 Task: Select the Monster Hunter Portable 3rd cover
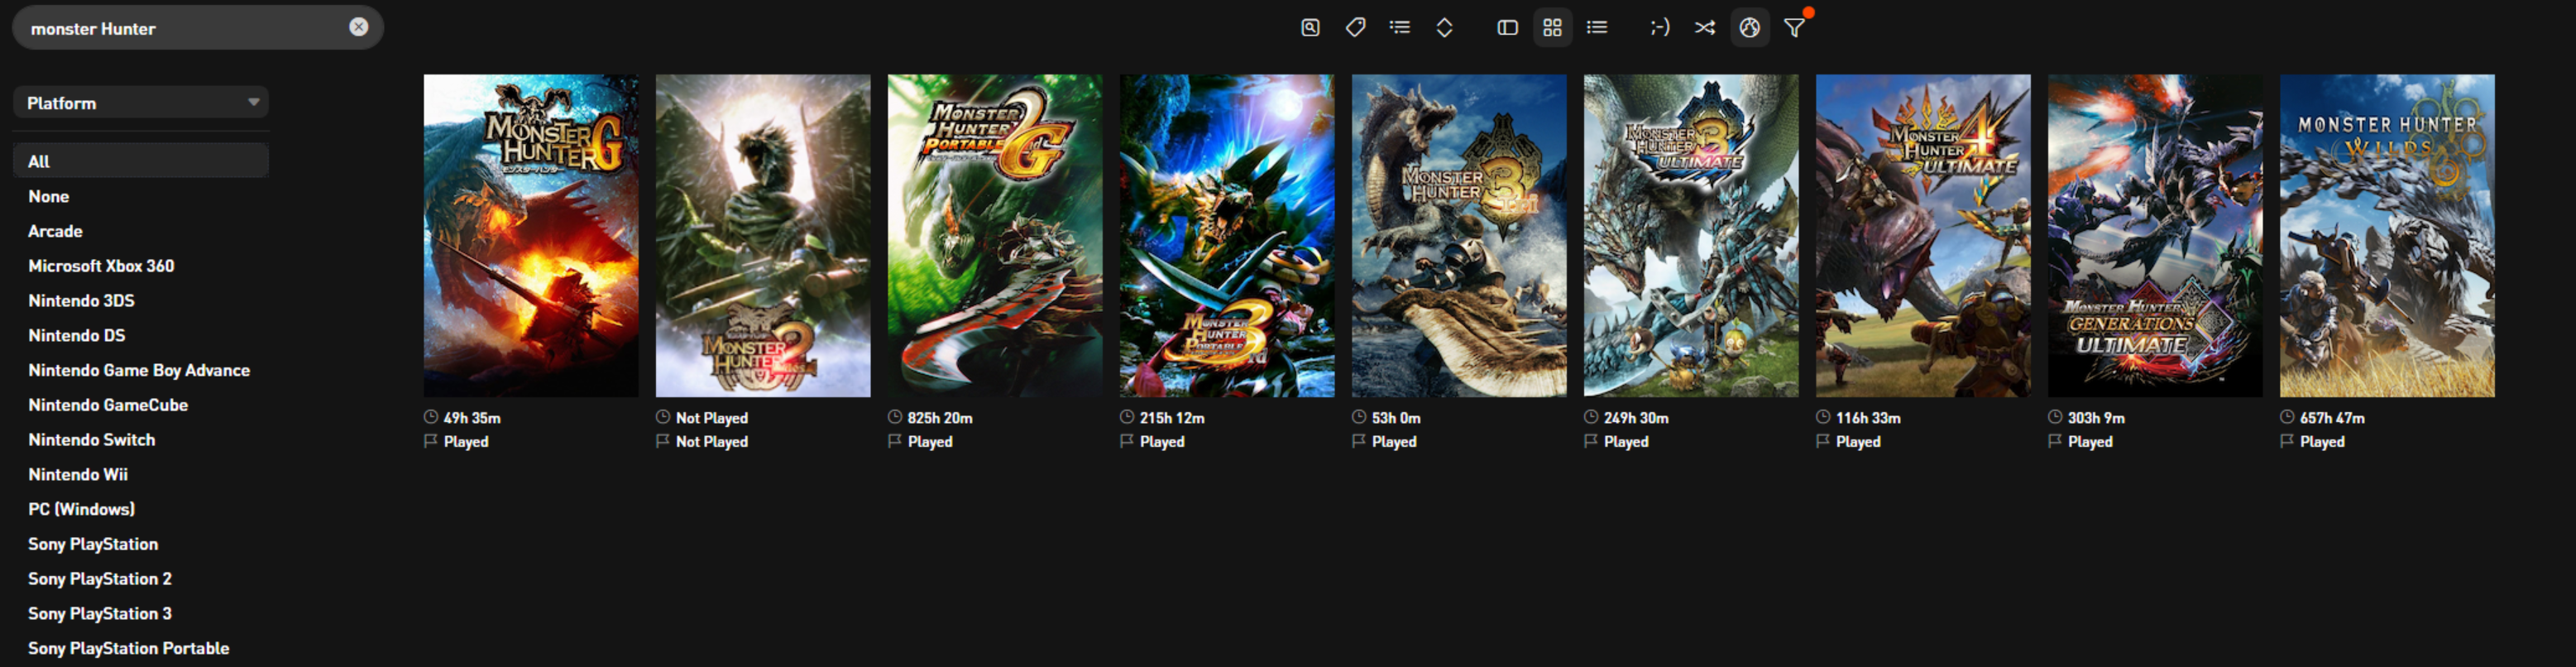coord(1227,236)
